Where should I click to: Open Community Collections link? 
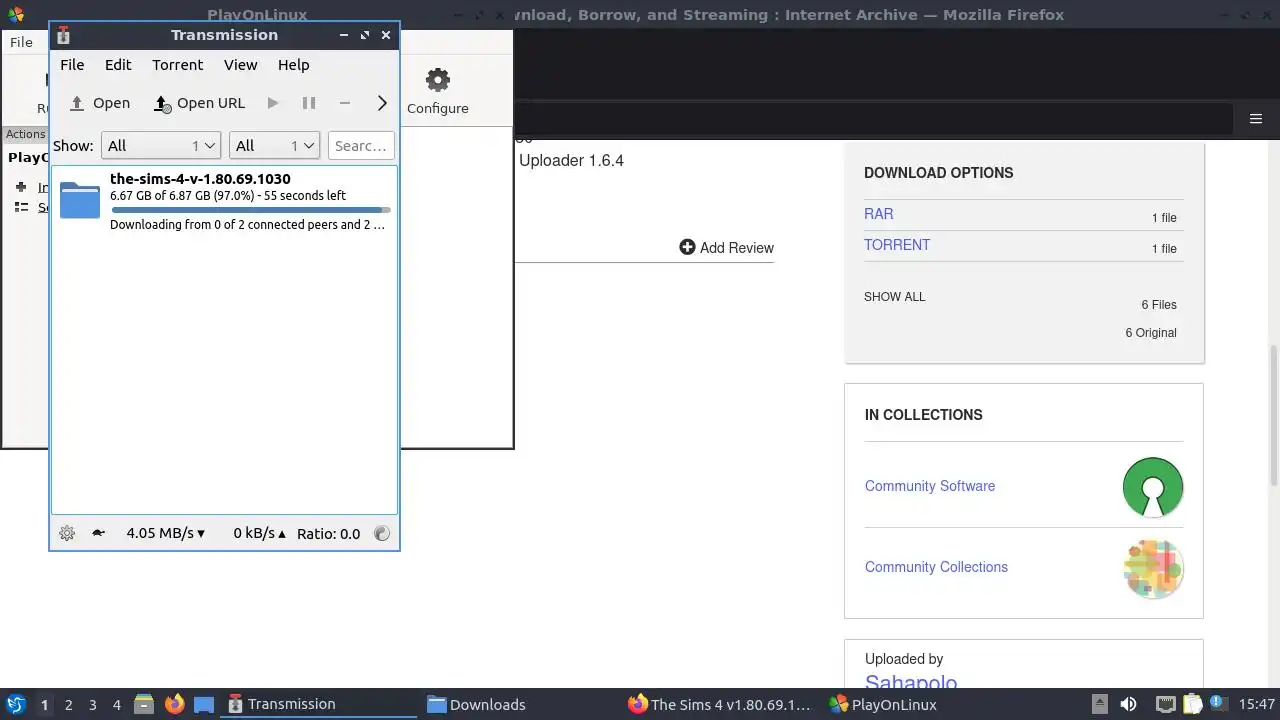pos(936,567)
